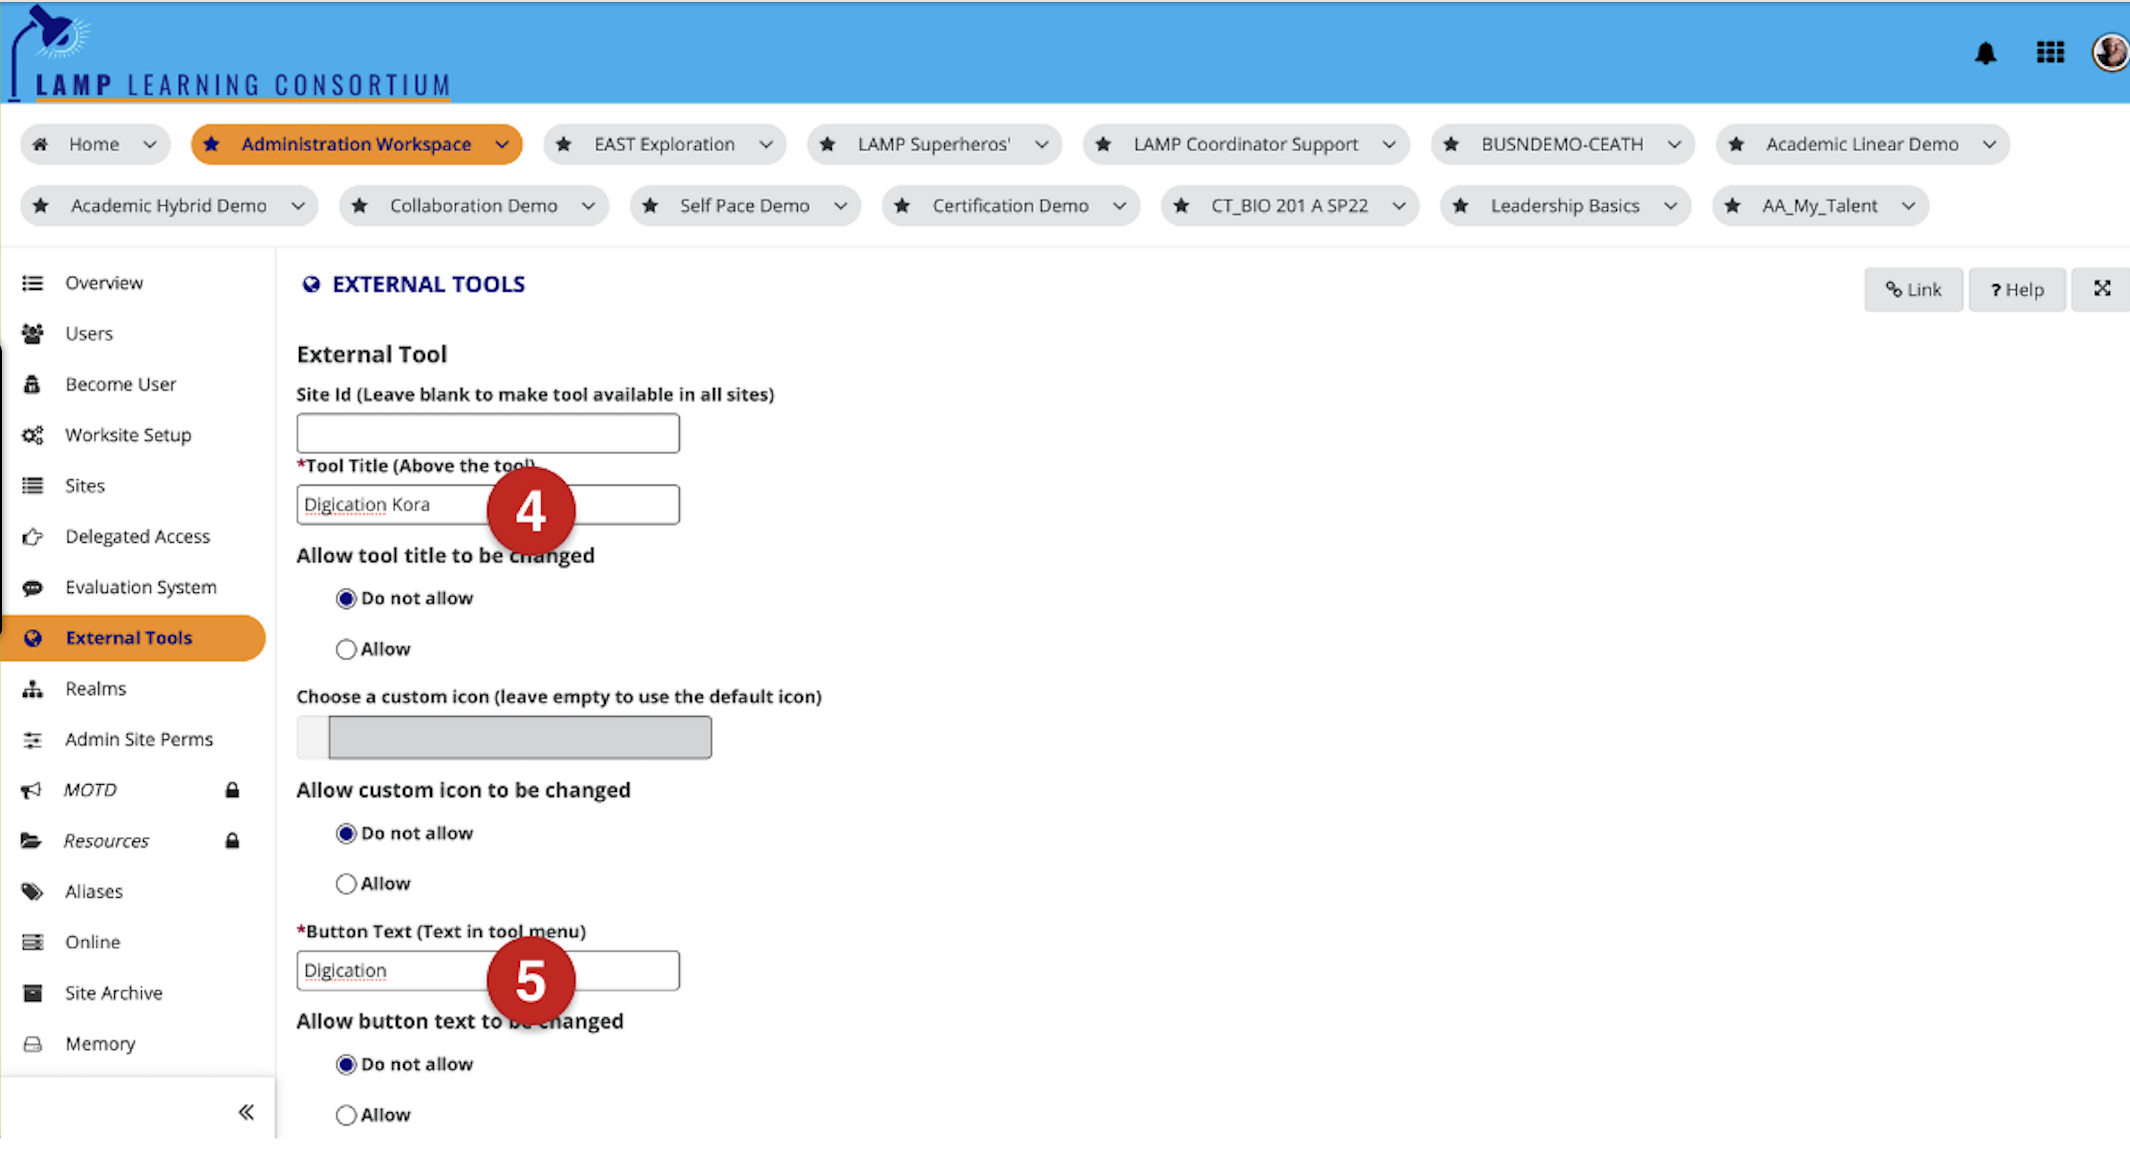Open the sites grid icon

(2050, 52)
